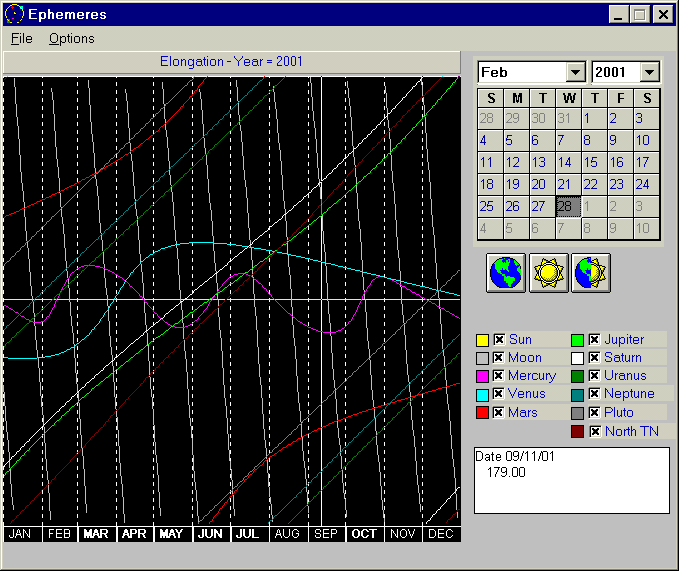Select February 1 in the calendar

coord(594,118)
